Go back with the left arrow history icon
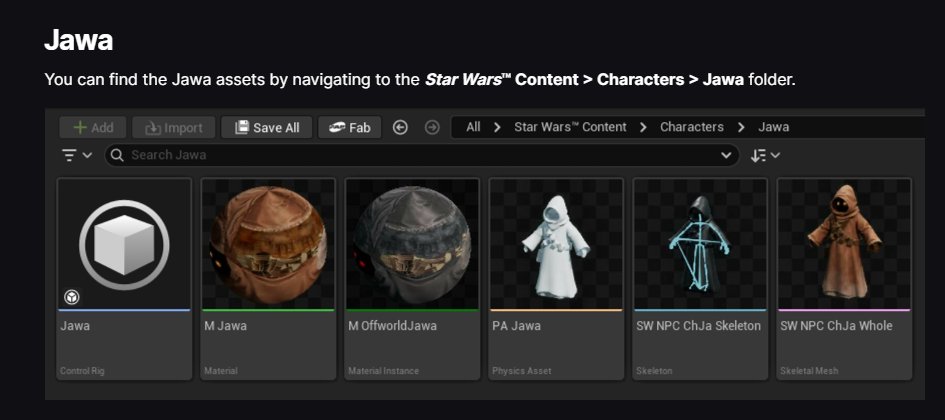 (400, 127)
